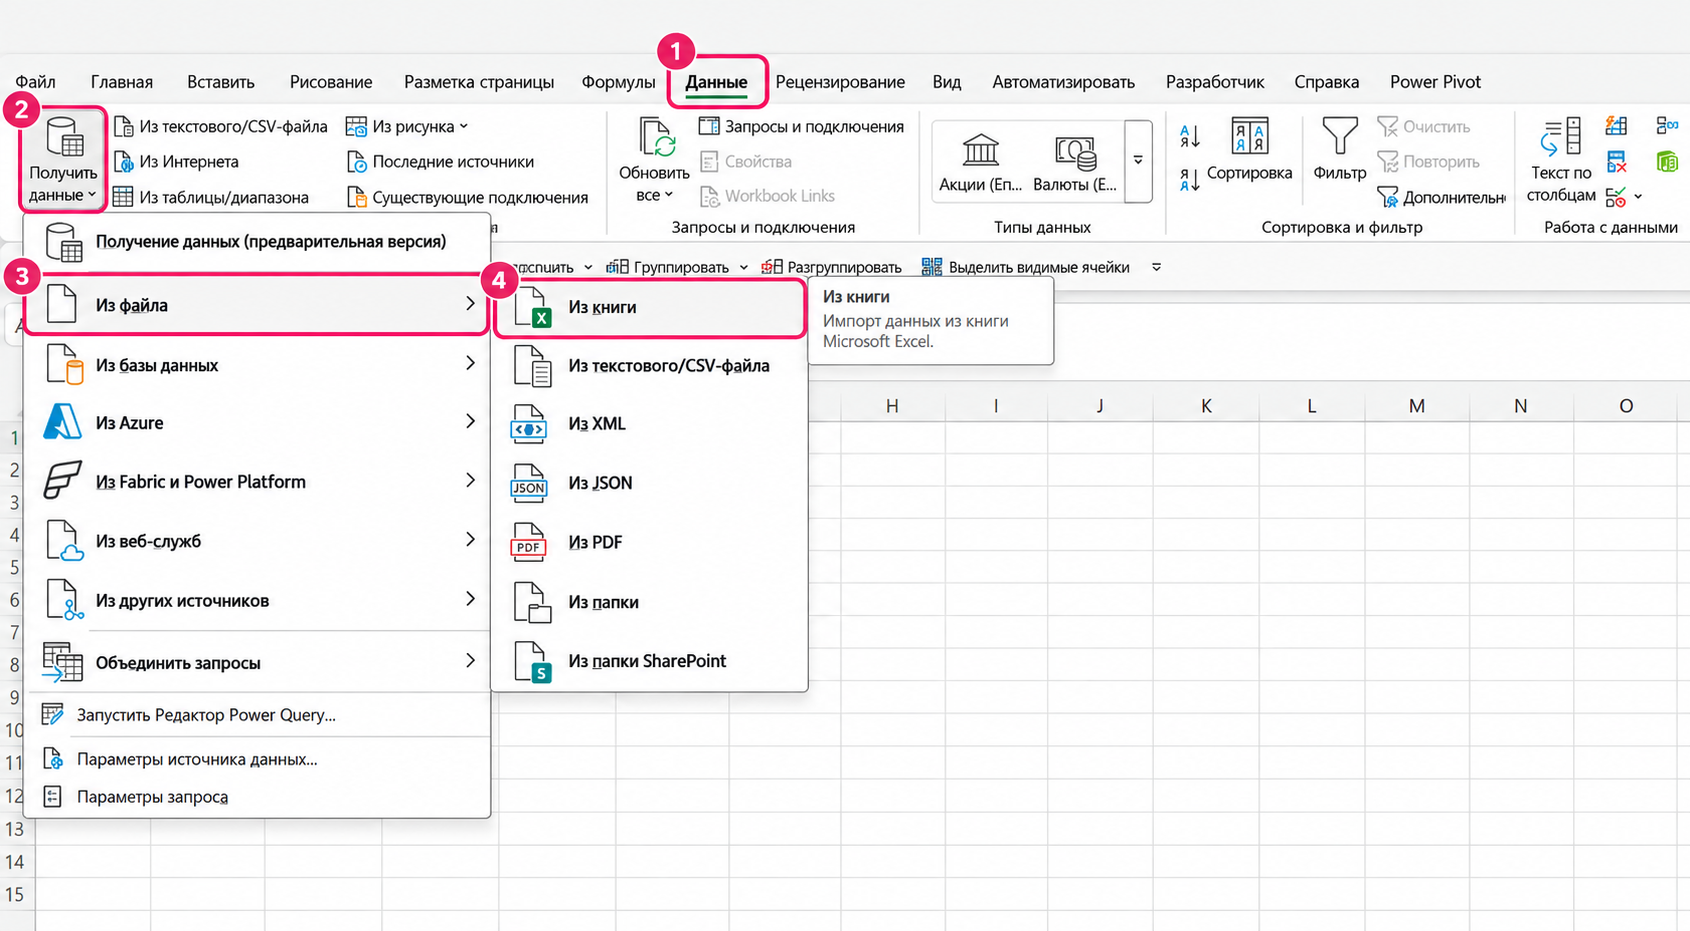Click the Сортировка icon
This screenshot has width=1690, height=931.
click(x=1249, y=137)
